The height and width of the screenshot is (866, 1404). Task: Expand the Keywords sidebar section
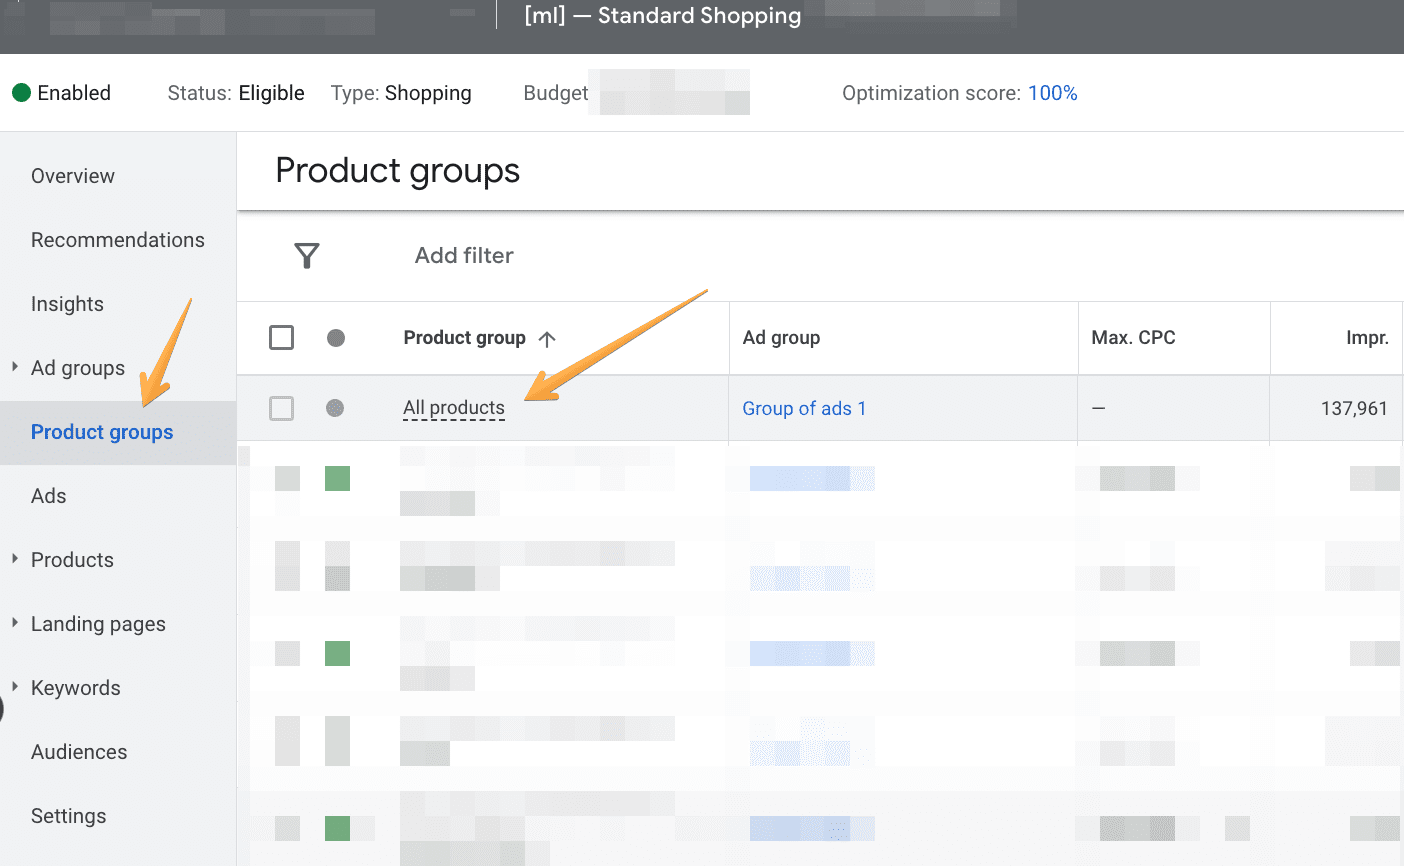point(15,687)
